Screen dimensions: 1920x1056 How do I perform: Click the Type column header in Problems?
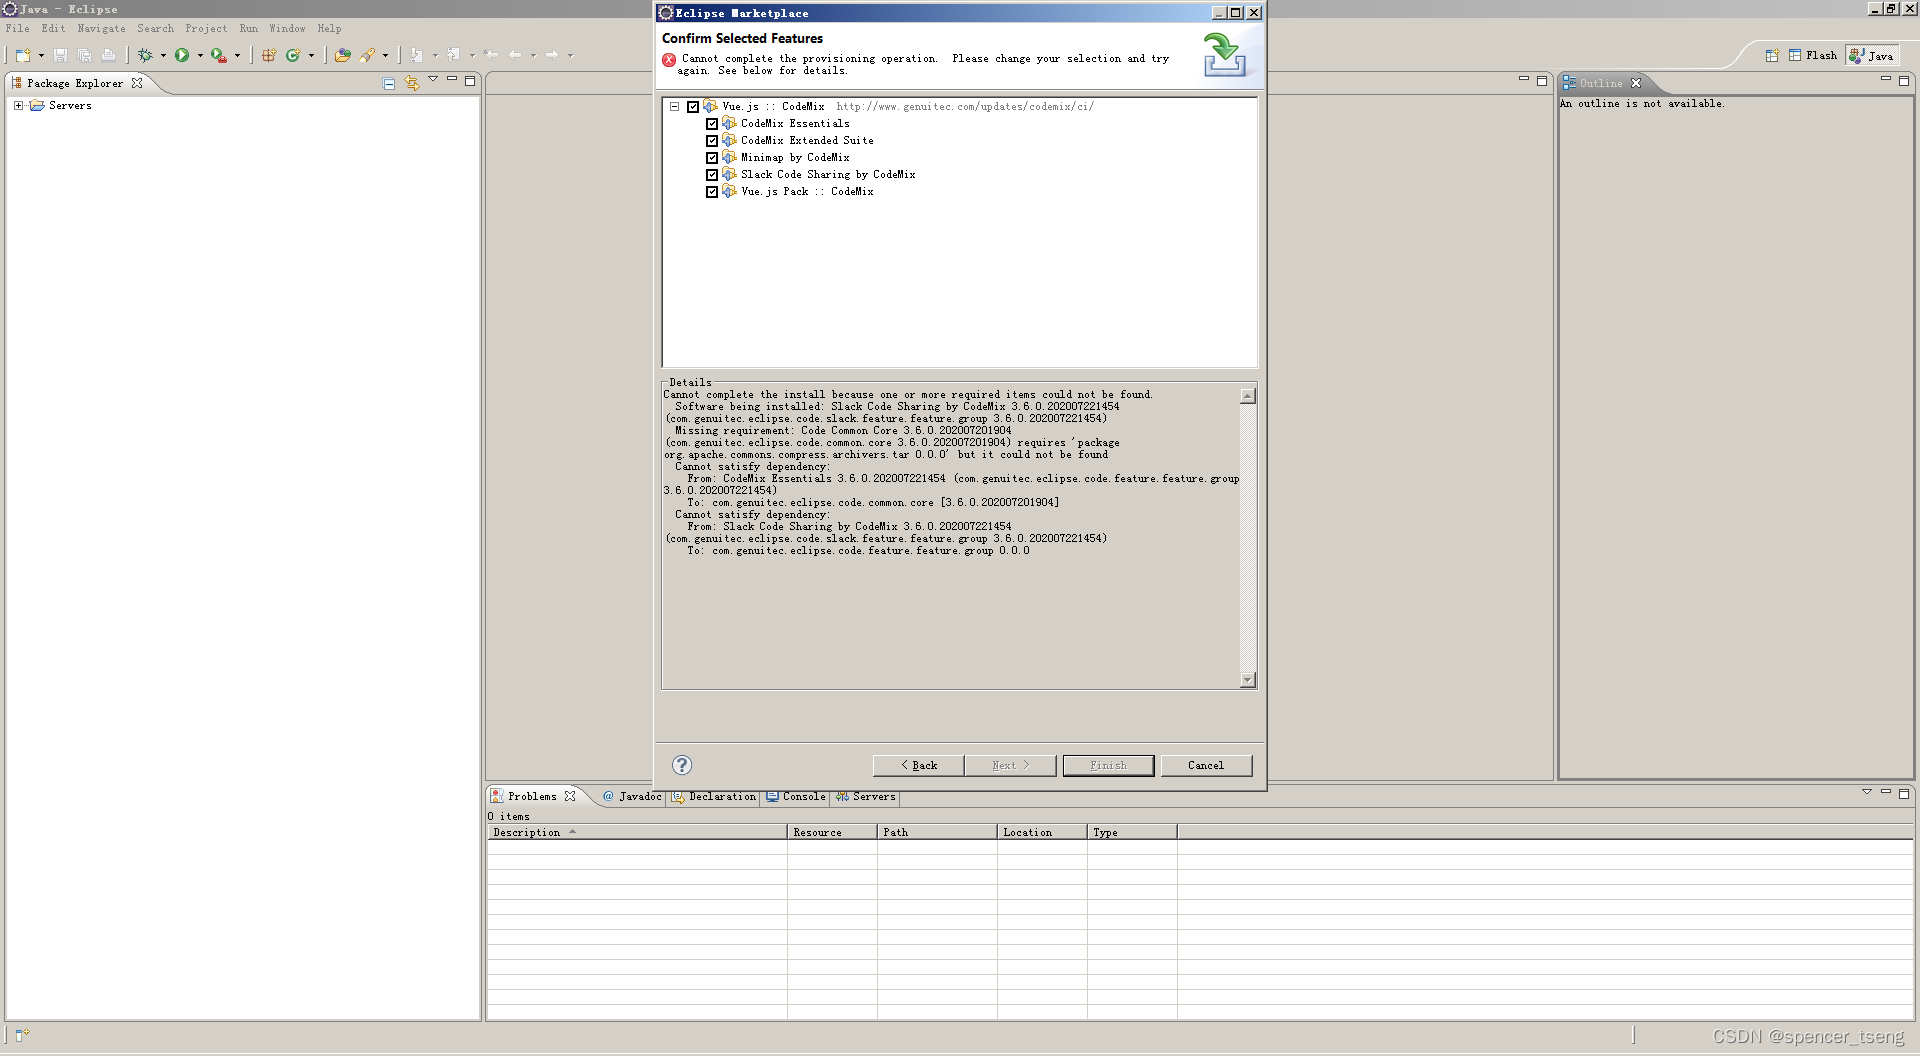1132,832
